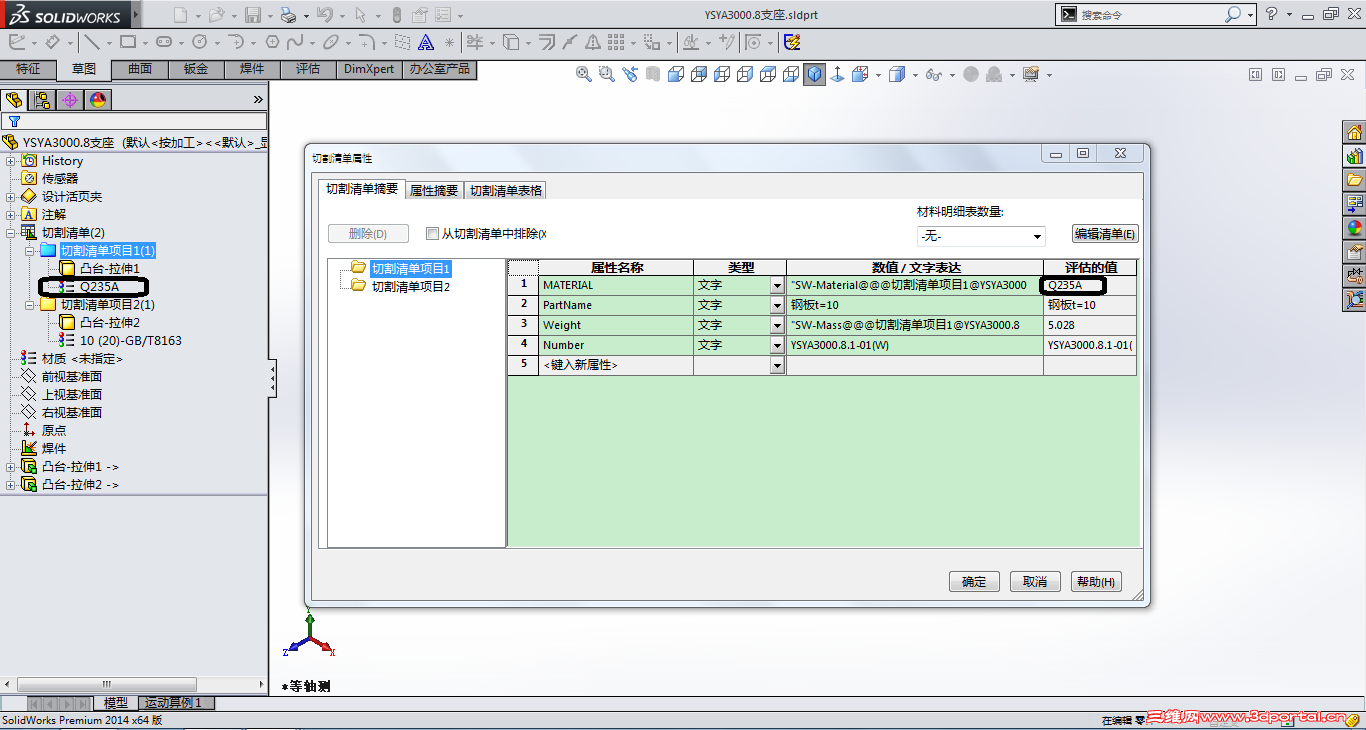This screenshot has height=730, width=1366.
Task: Select 原点 in feature tree
Action: 54,431
